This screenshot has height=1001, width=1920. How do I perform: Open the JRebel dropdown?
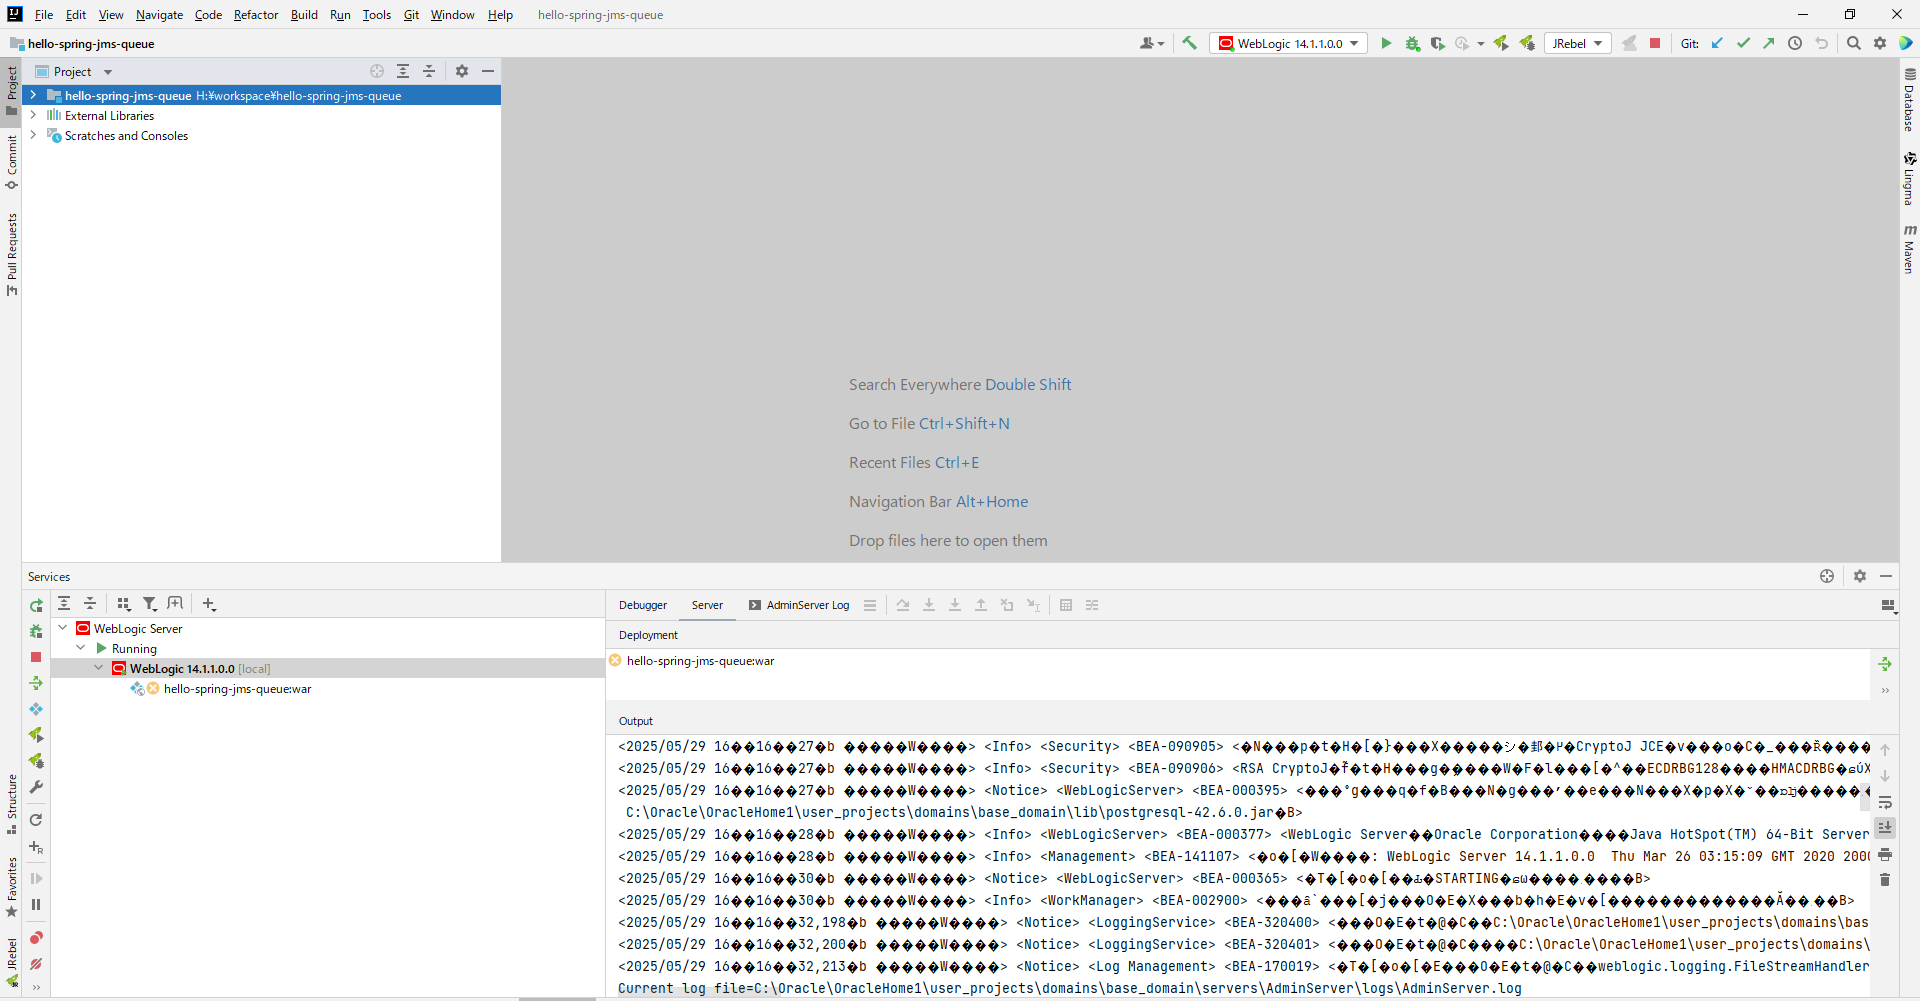[1578, 43]
